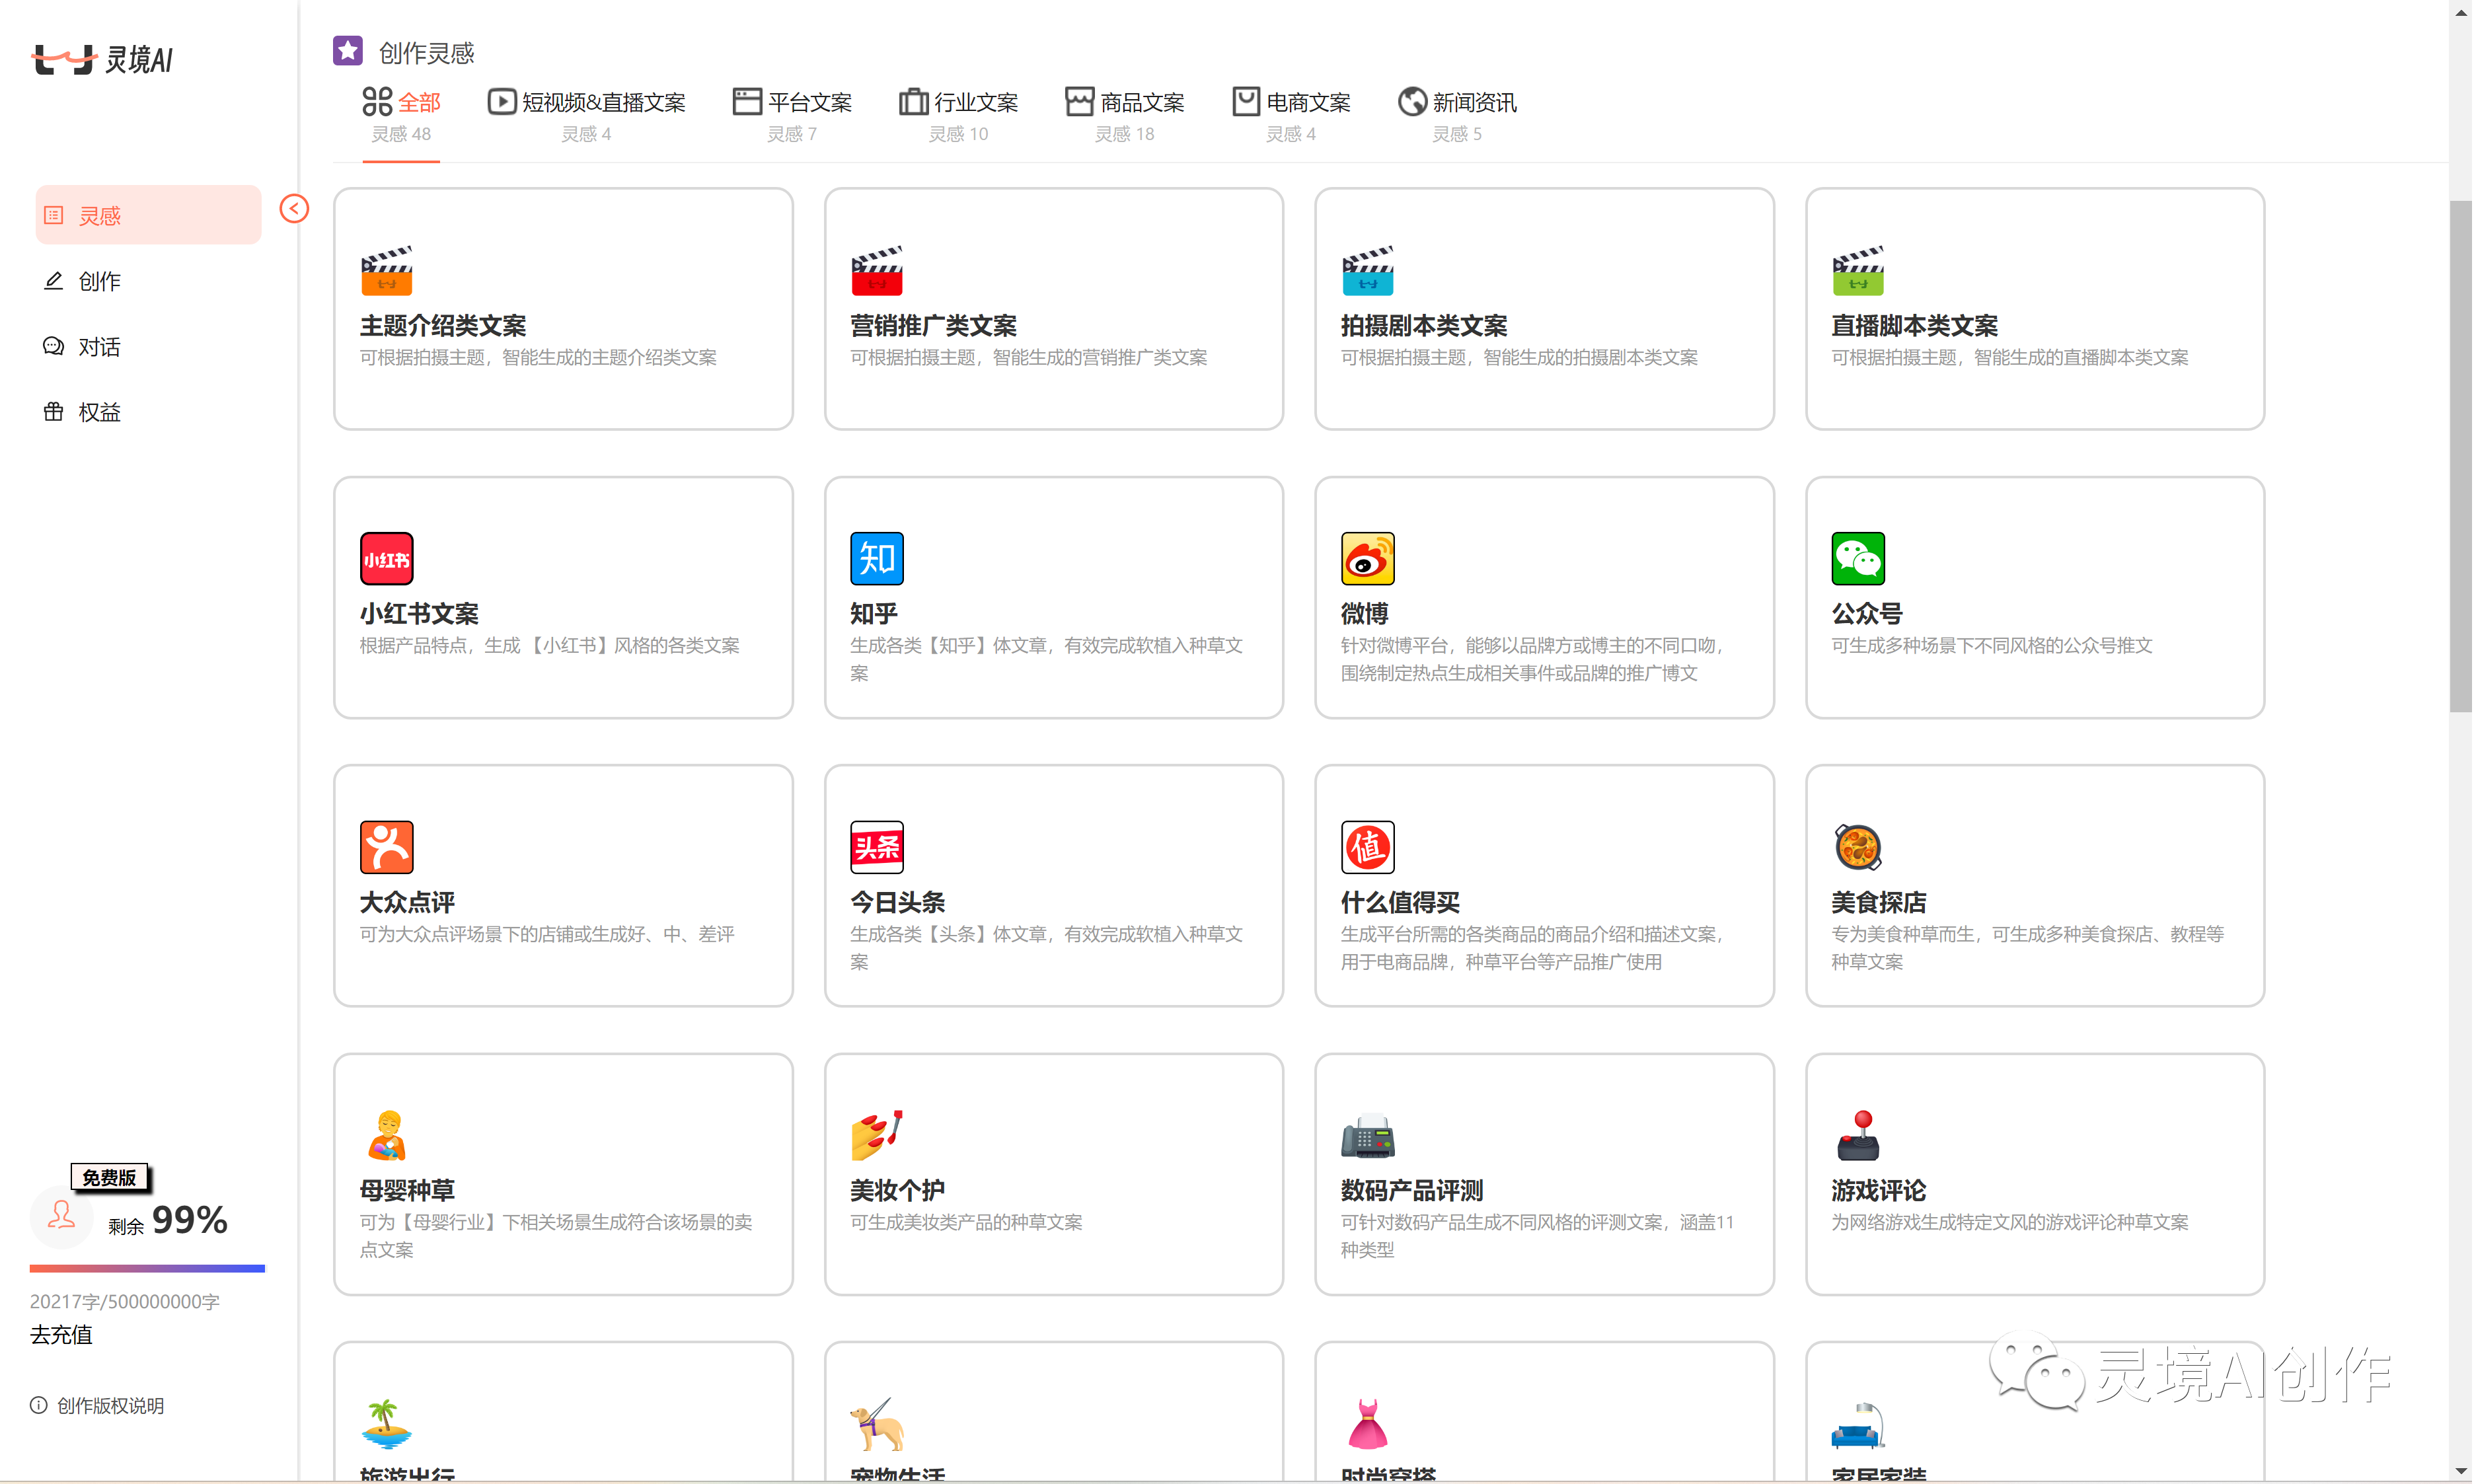Click the 游戏评论 card title
2474x1484 pixels.
coord(1879,1190)
